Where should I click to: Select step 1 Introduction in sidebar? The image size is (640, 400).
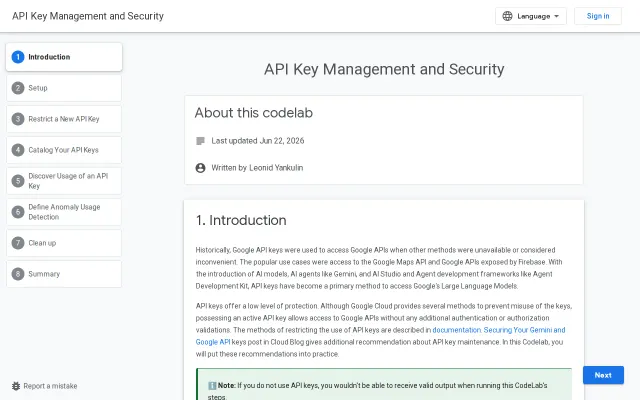tap(64, 57)
